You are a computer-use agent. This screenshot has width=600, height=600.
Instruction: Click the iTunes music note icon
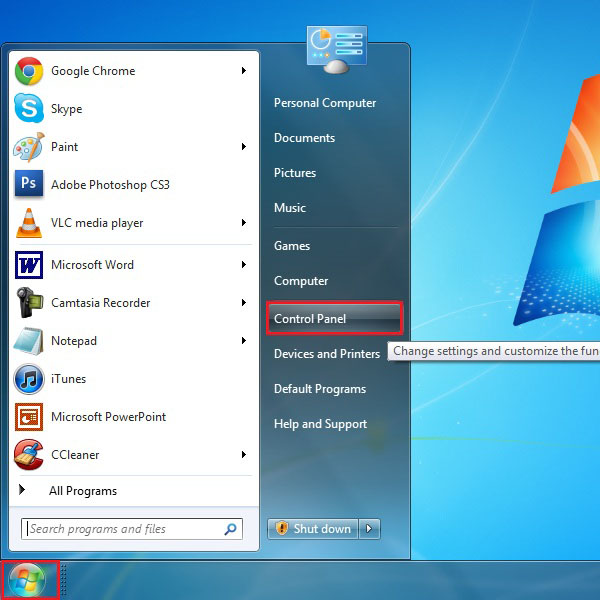tap(29, 379)
